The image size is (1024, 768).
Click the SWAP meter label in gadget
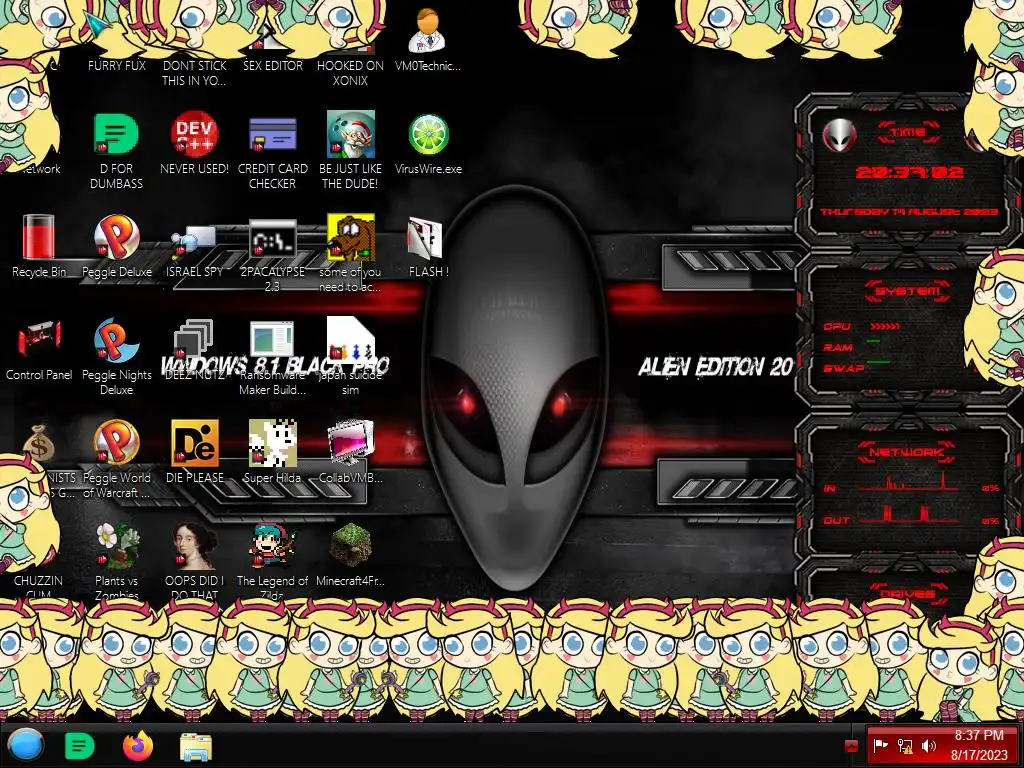coord(844,368)
